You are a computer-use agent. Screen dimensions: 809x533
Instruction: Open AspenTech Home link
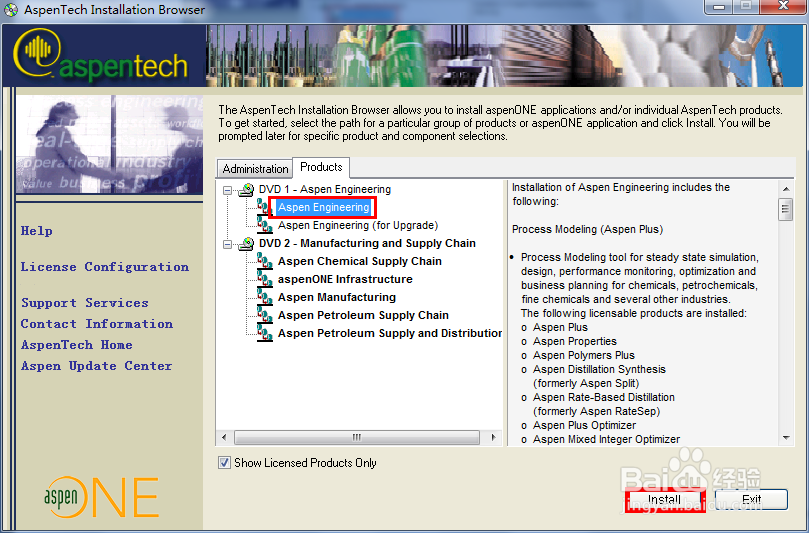pyautogui.click(x=77, y=345)
